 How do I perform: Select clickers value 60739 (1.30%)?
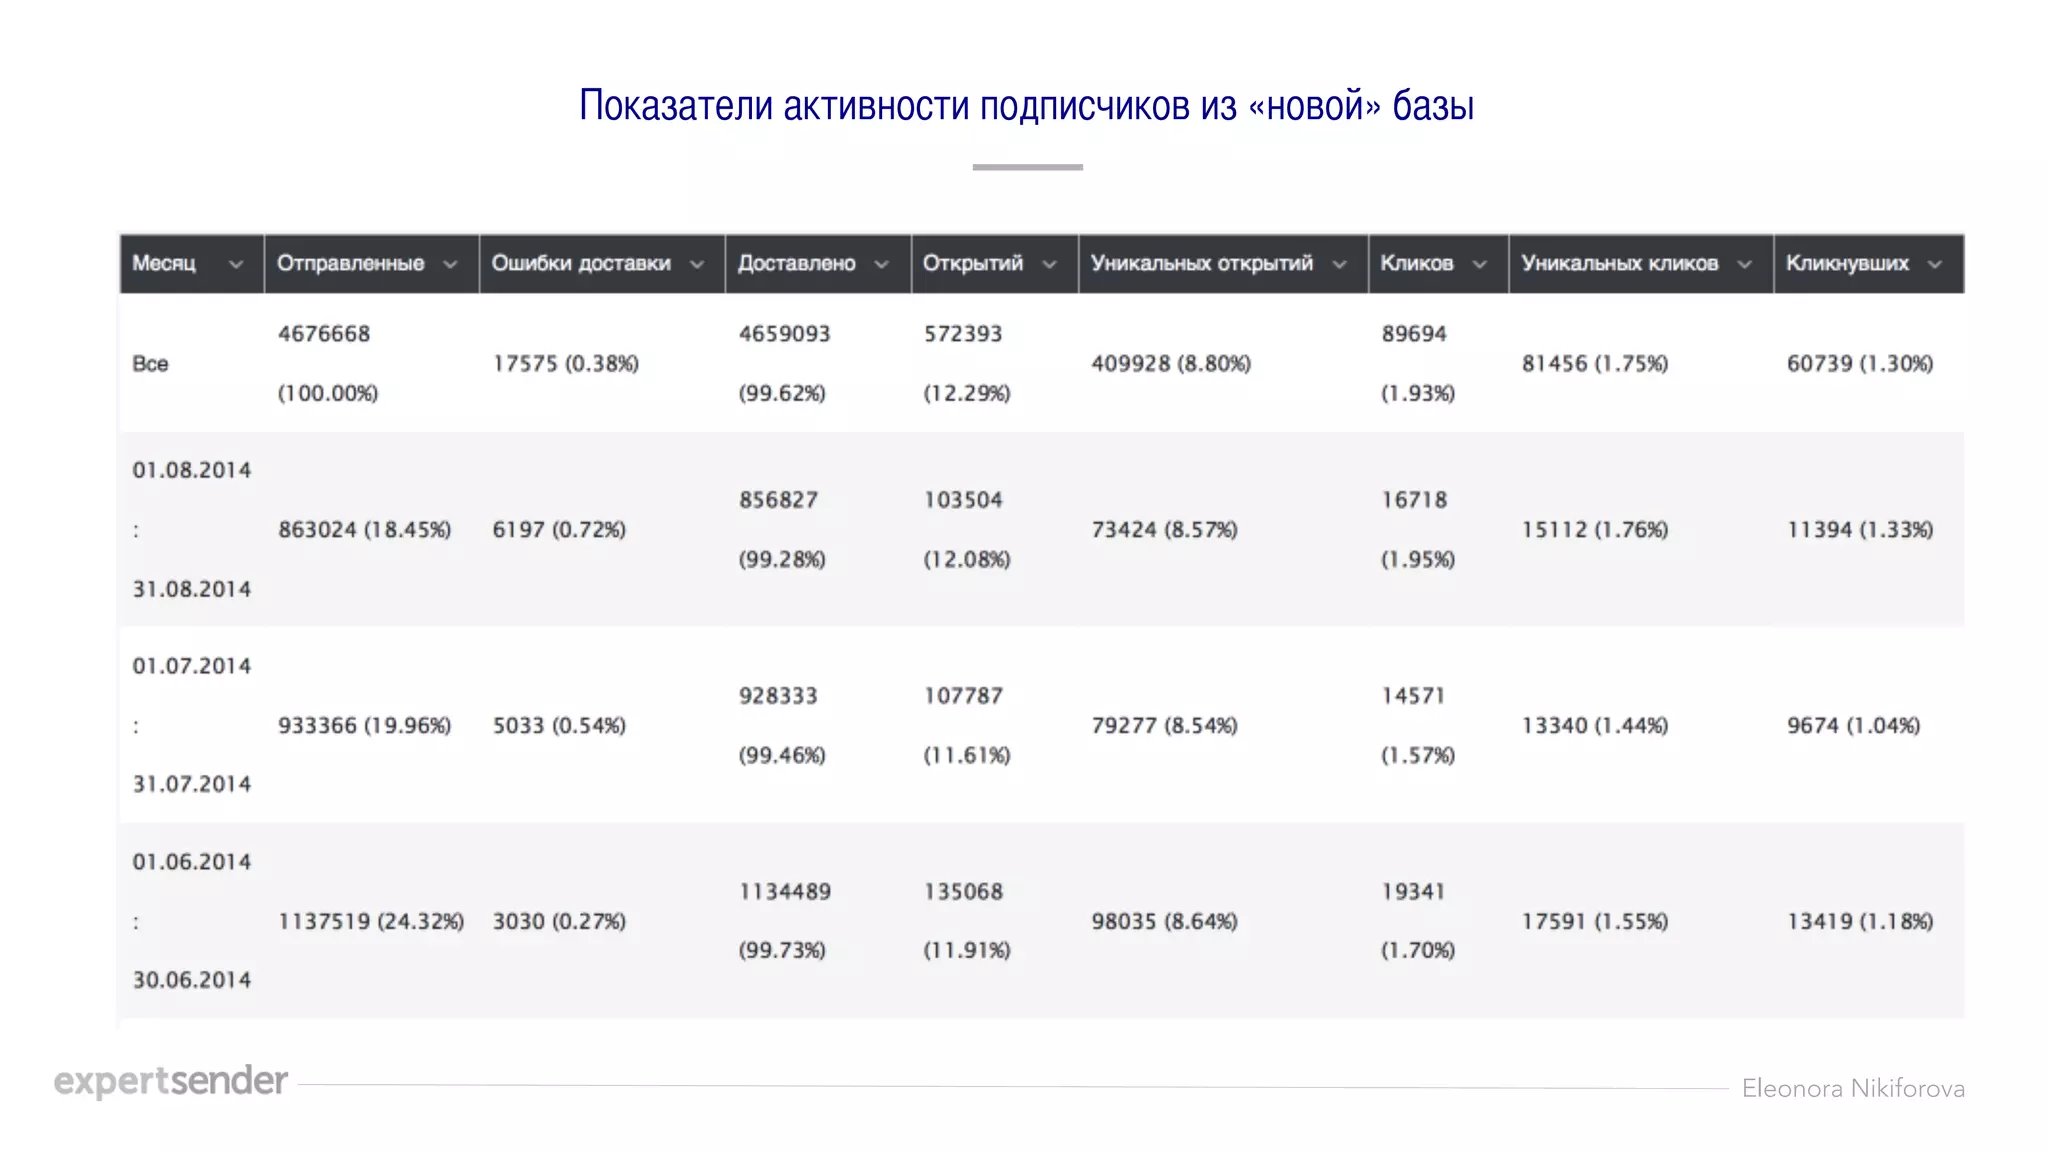[1860, 364]
